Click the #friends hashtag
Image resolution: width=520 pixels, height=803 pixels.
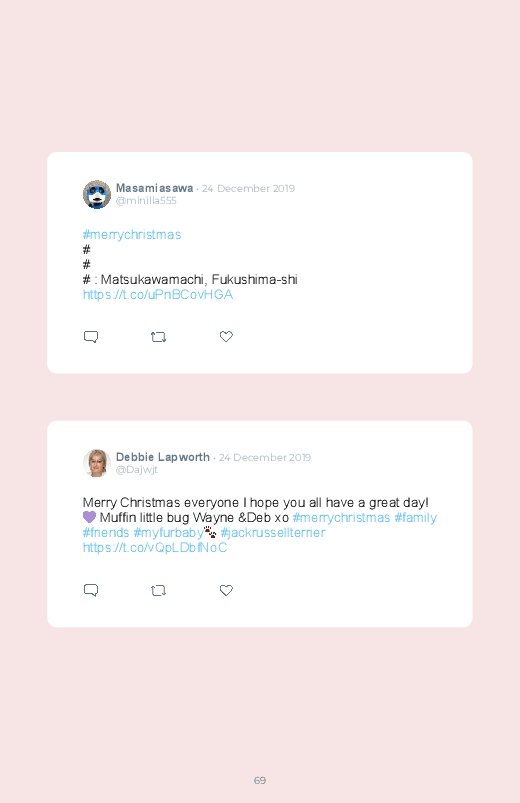(106, 533)
